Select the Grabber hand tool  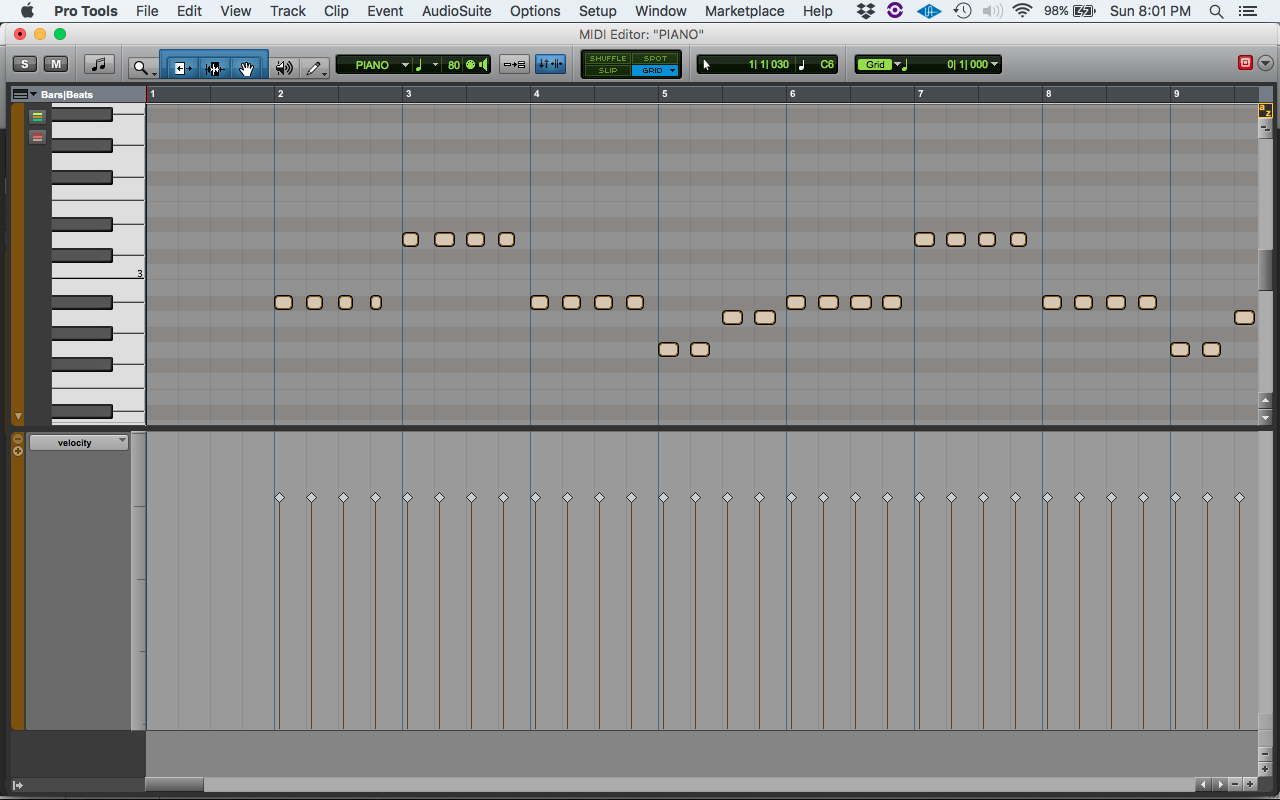coord(247,66)
